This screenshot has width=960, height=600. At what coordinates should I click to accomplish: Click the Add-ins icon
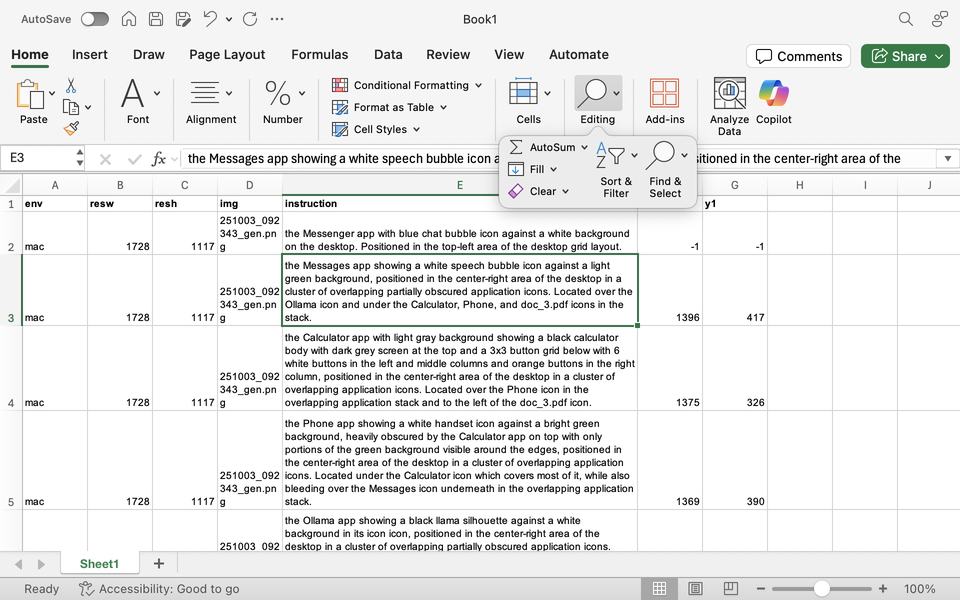pyautogui.click(x=664, y=95)
